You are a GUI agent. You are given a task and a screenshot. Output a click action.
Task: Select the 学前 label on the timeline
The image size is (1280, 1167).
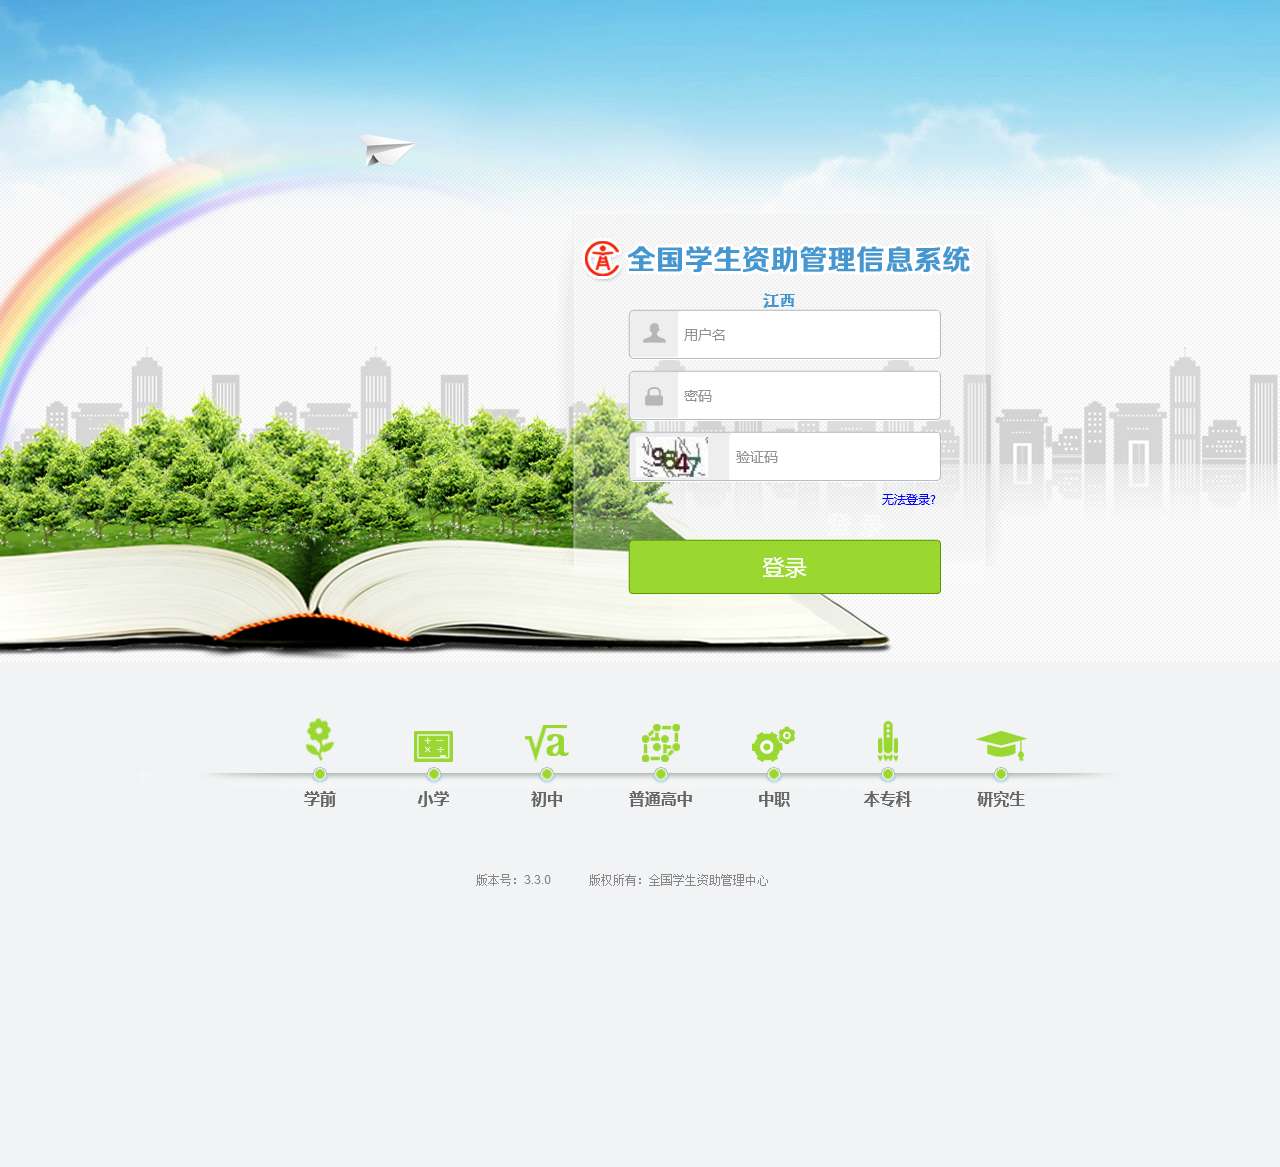[x=319, y=799]
